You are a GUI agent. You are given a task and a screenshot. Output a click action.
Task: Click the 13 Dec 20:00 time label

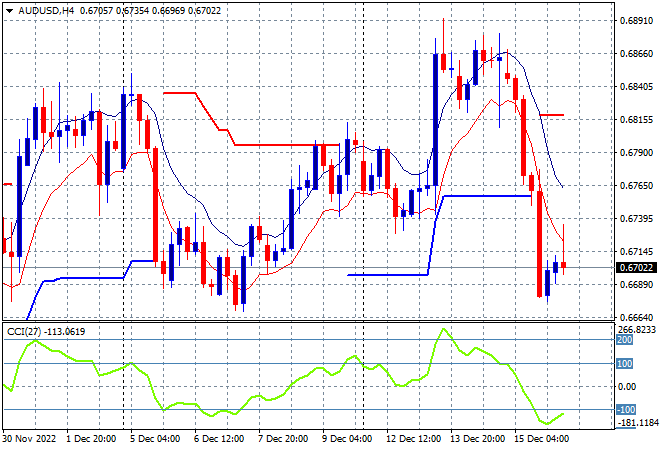(477, 438)
